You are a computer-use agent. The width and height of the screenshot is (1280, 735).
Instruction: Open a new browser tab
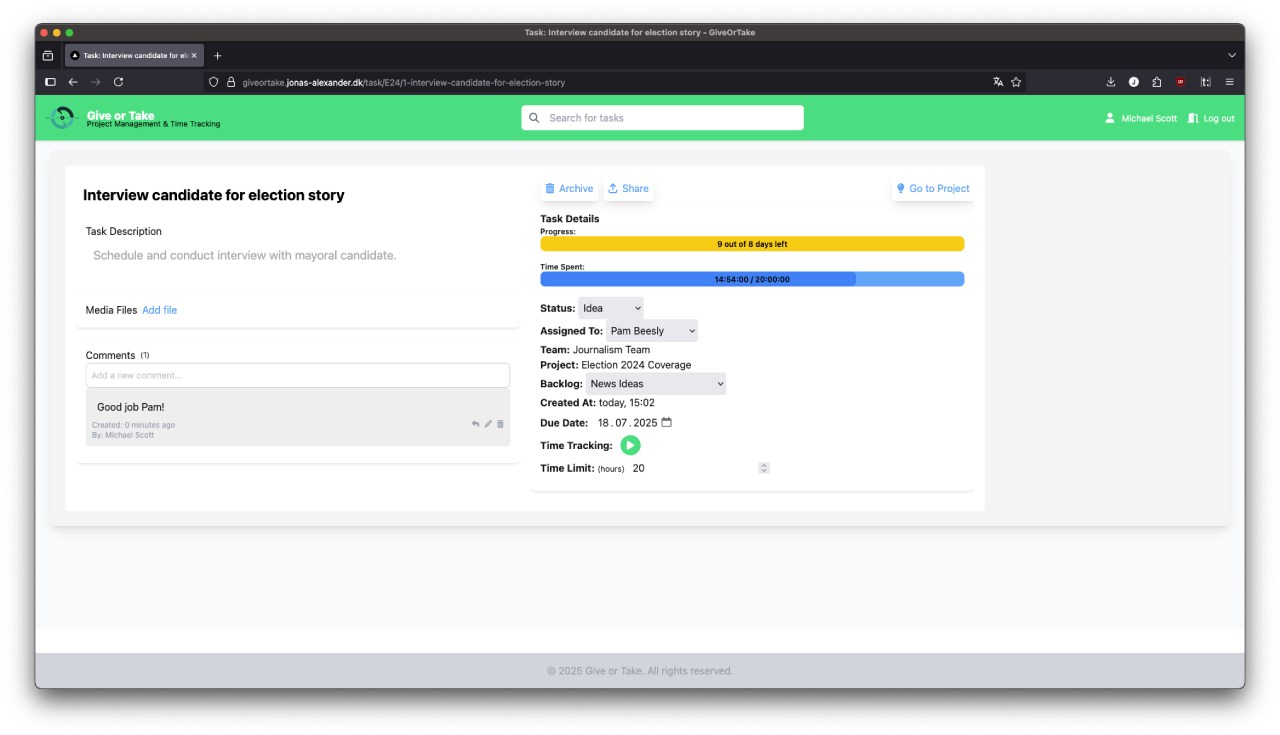(x=218, y=56)
